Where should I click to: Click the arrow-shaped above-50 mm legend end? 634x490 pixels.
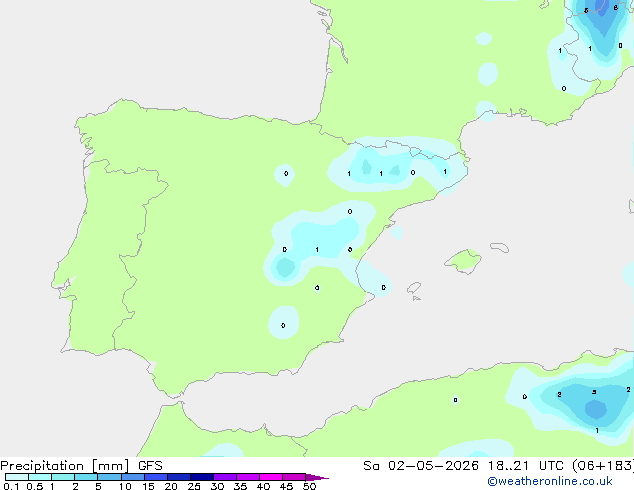(x=317, y=477)
